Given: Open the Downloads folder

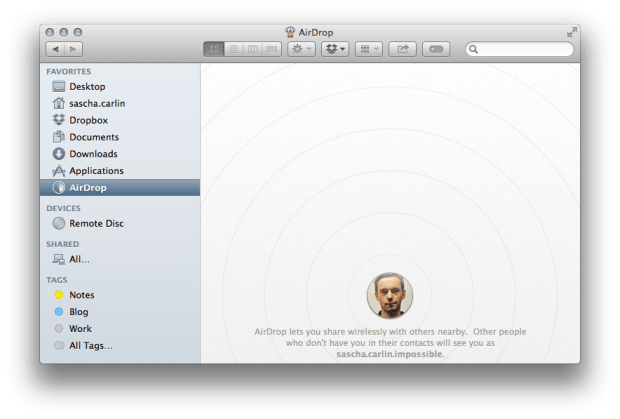Looking at the screenshot, I should (120, 154).
